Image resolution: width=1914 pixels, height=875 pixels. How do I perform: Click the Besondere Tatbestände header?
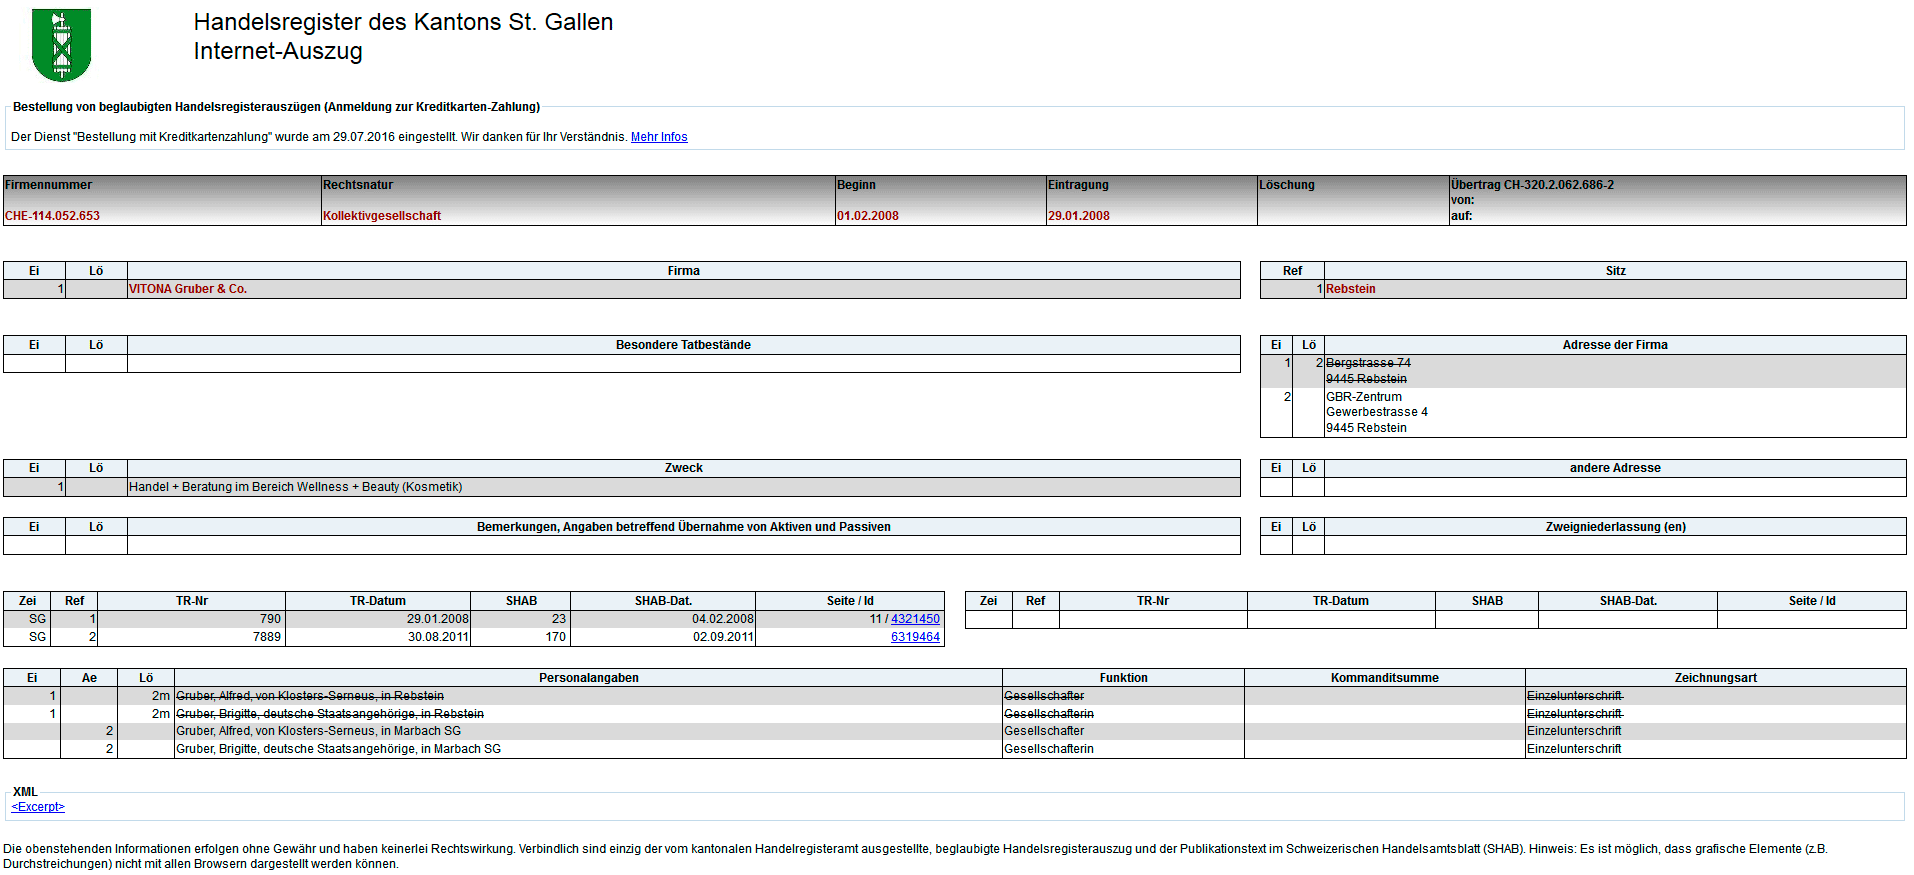[x=683, y=345]
